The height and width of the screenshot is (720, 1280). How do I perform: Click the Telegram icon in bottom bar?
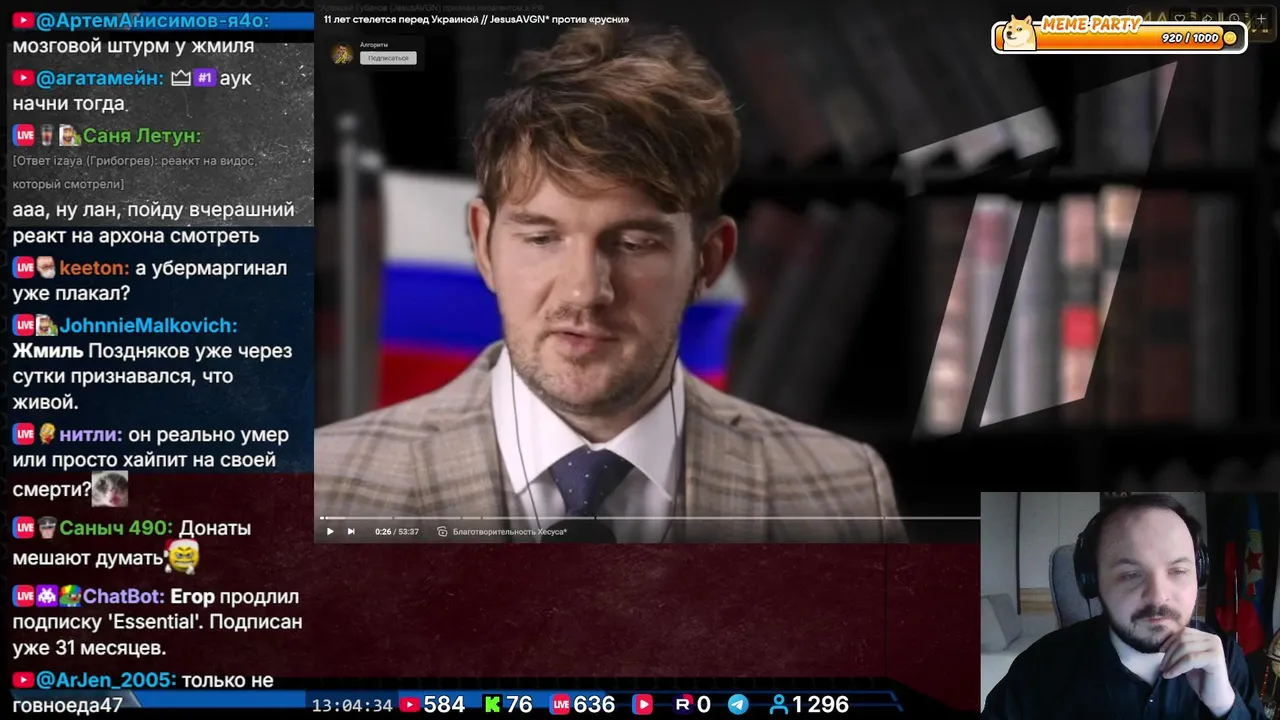[738, 705]
